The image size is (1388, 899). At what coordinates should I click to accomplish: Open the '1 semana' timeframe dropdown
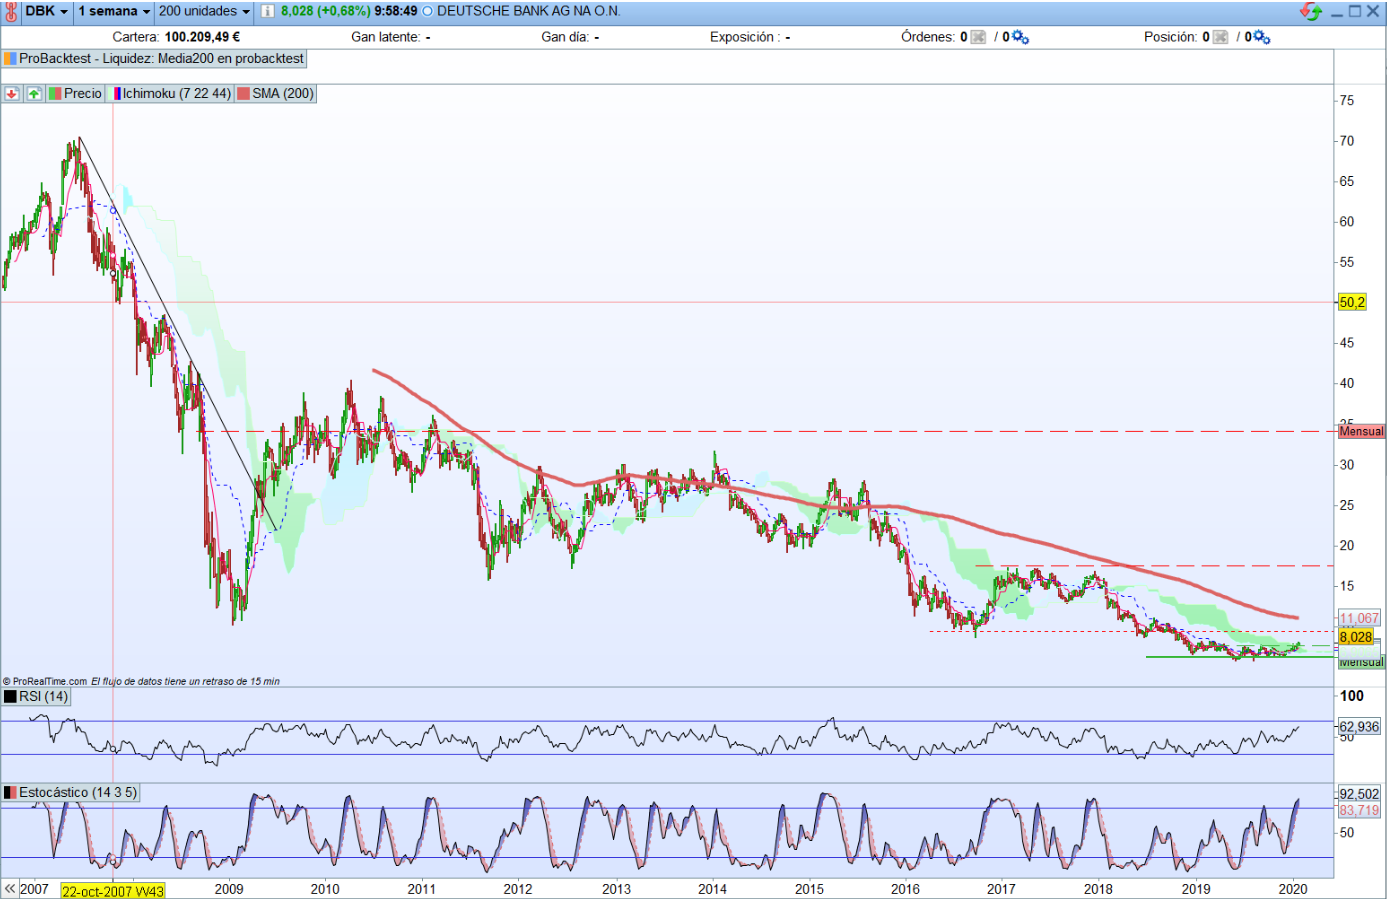click(x=114, y=11)
